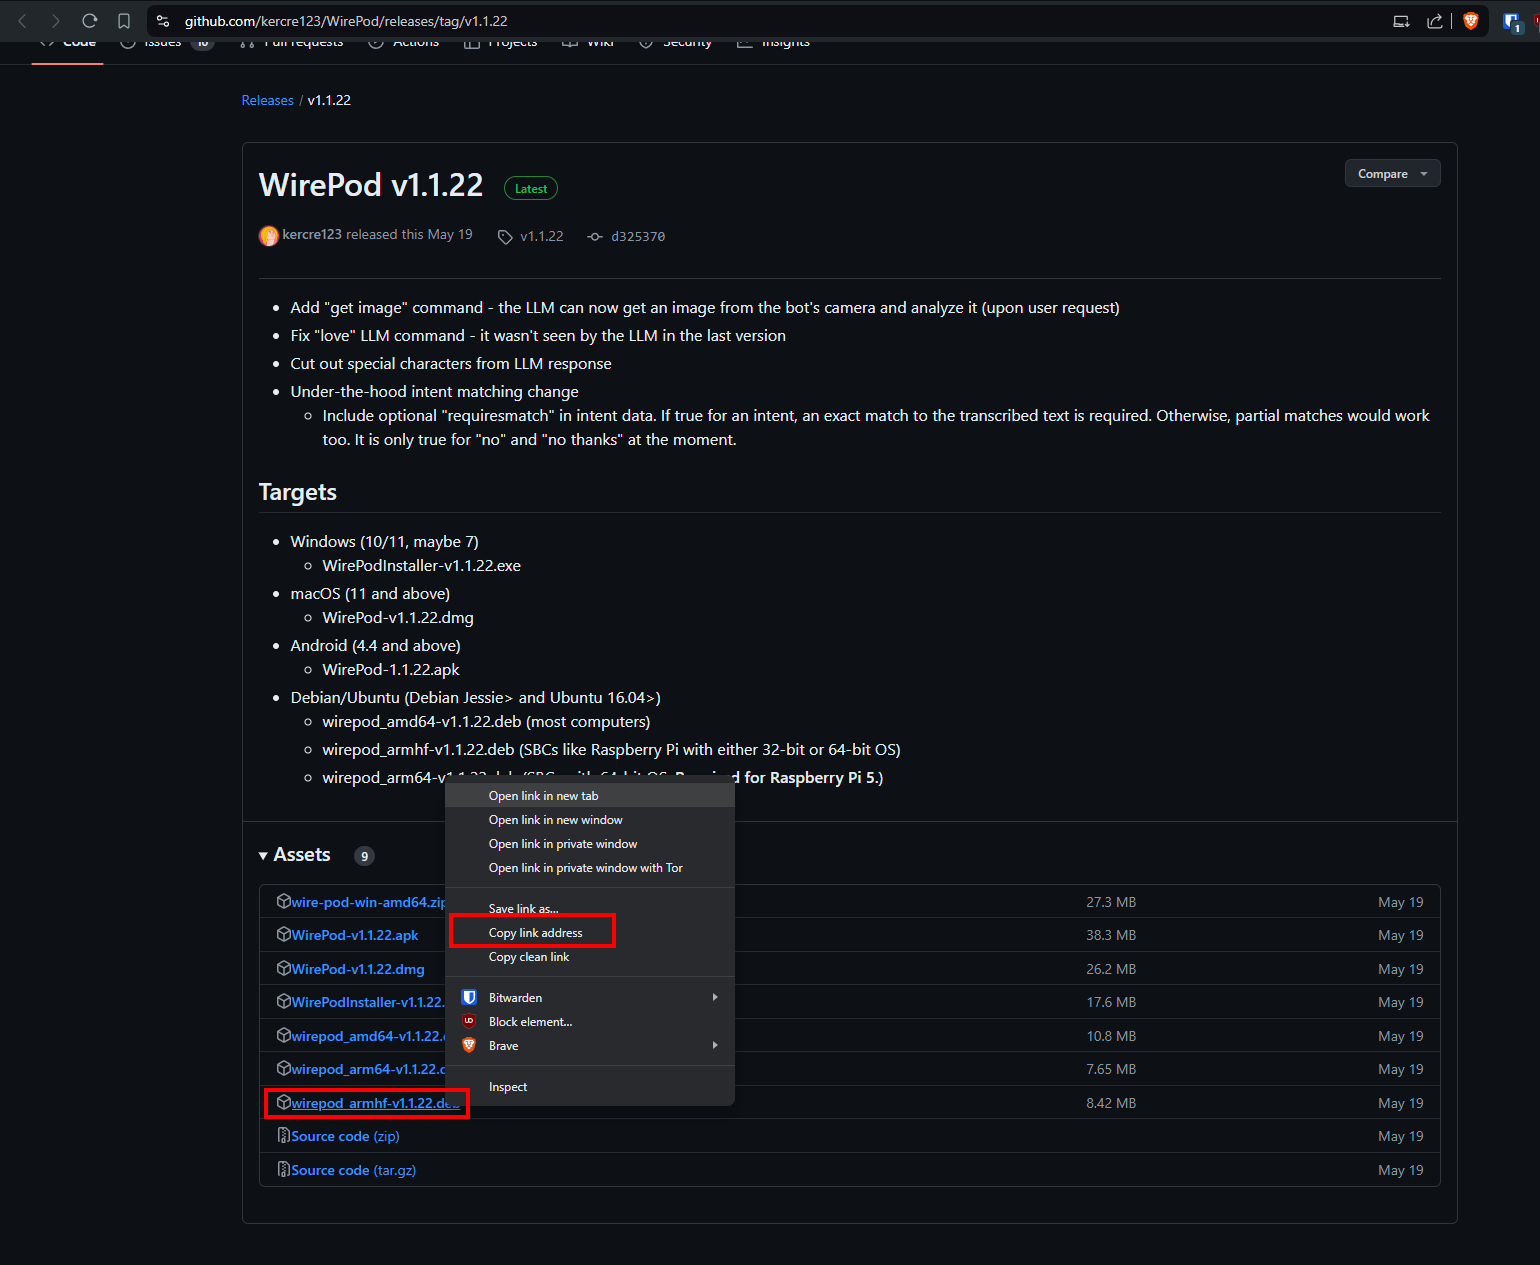Go forward using the browser arrow
The width and height of the screenshot is (1540, 1265).
tap(55, 21)
